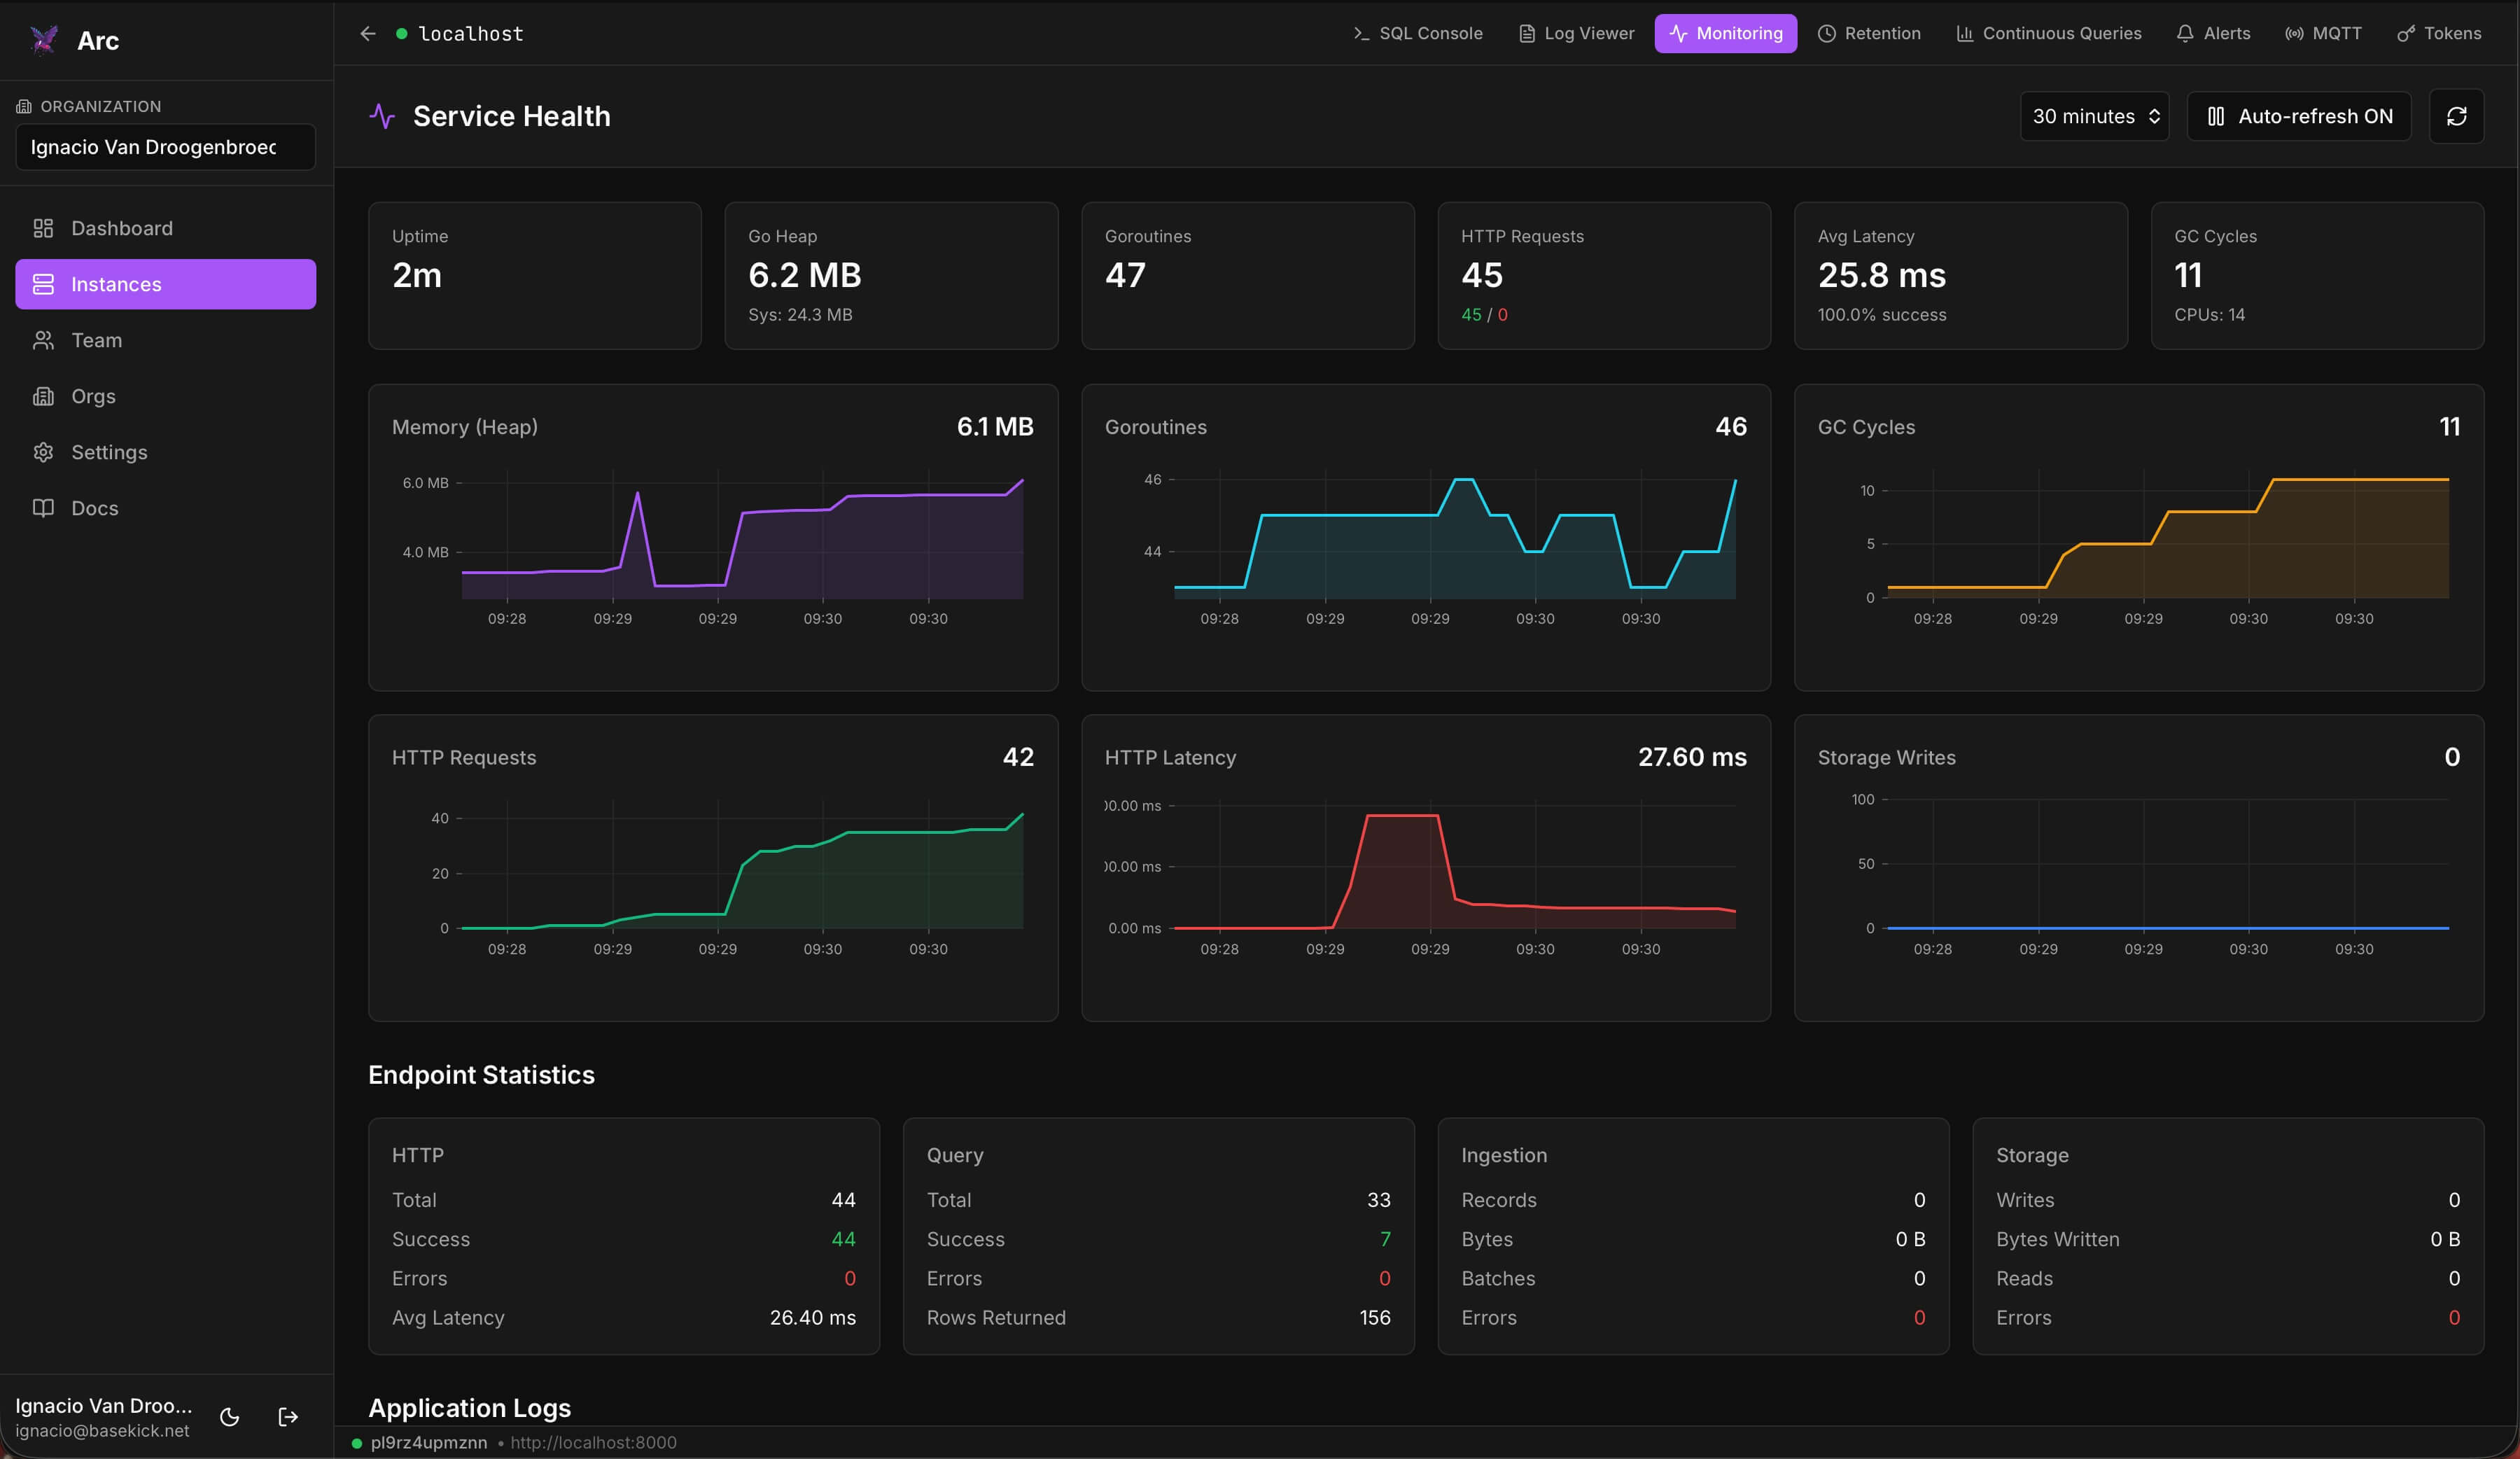Click the Application Logs heading
Screen dimensions: 2520x1459
(470, 1408)
